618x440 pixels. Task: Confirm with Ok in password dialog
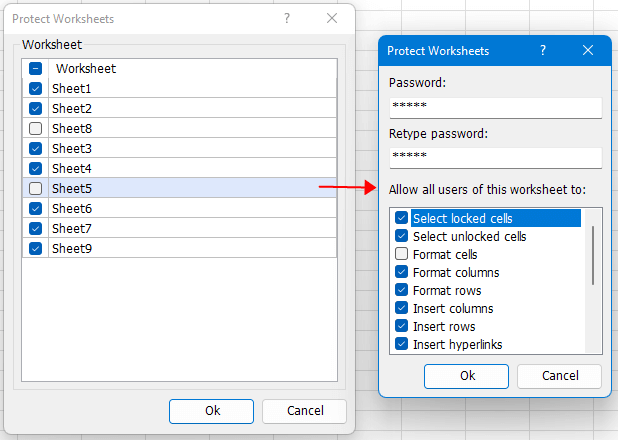coord(466,376)
